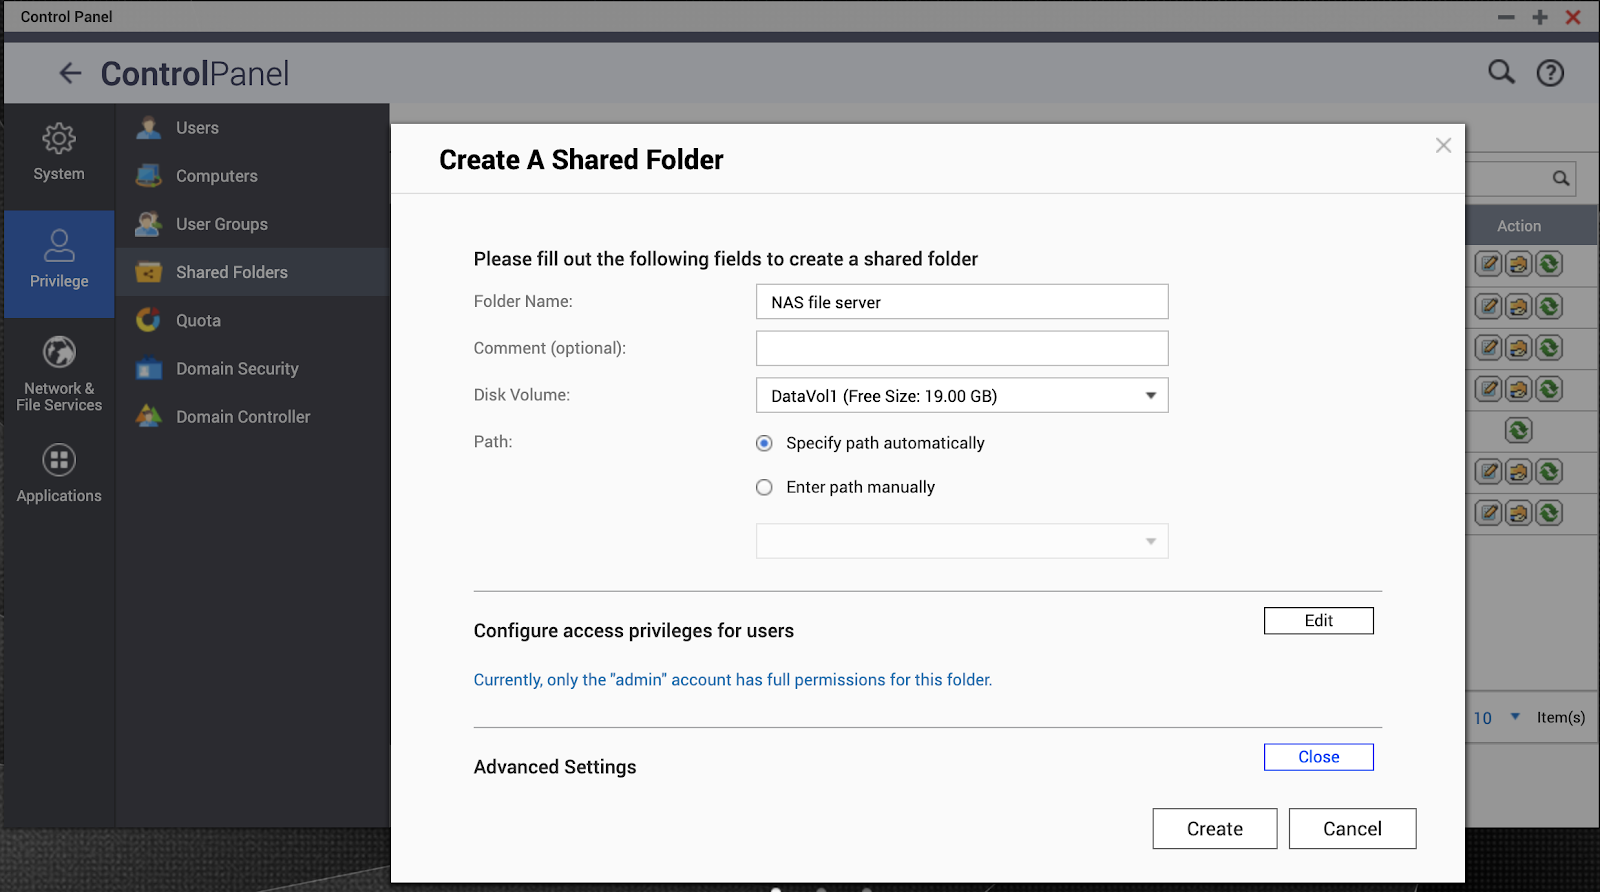Maximize the Control Panel window

(1539, 17)
